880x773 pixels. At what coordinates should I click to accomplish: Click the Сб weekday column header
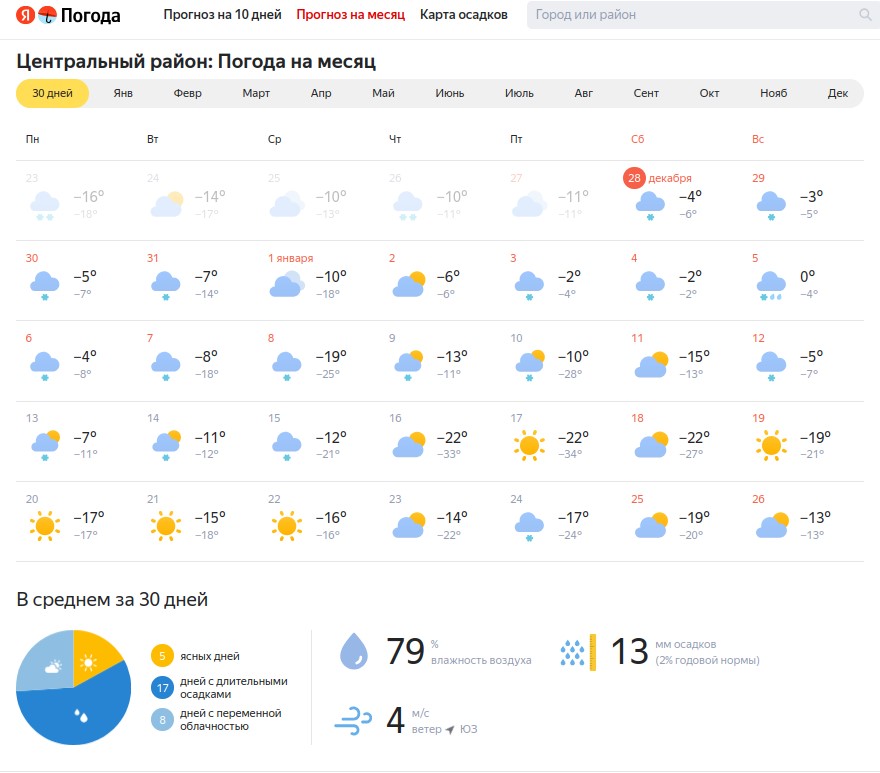coord(637,139)
